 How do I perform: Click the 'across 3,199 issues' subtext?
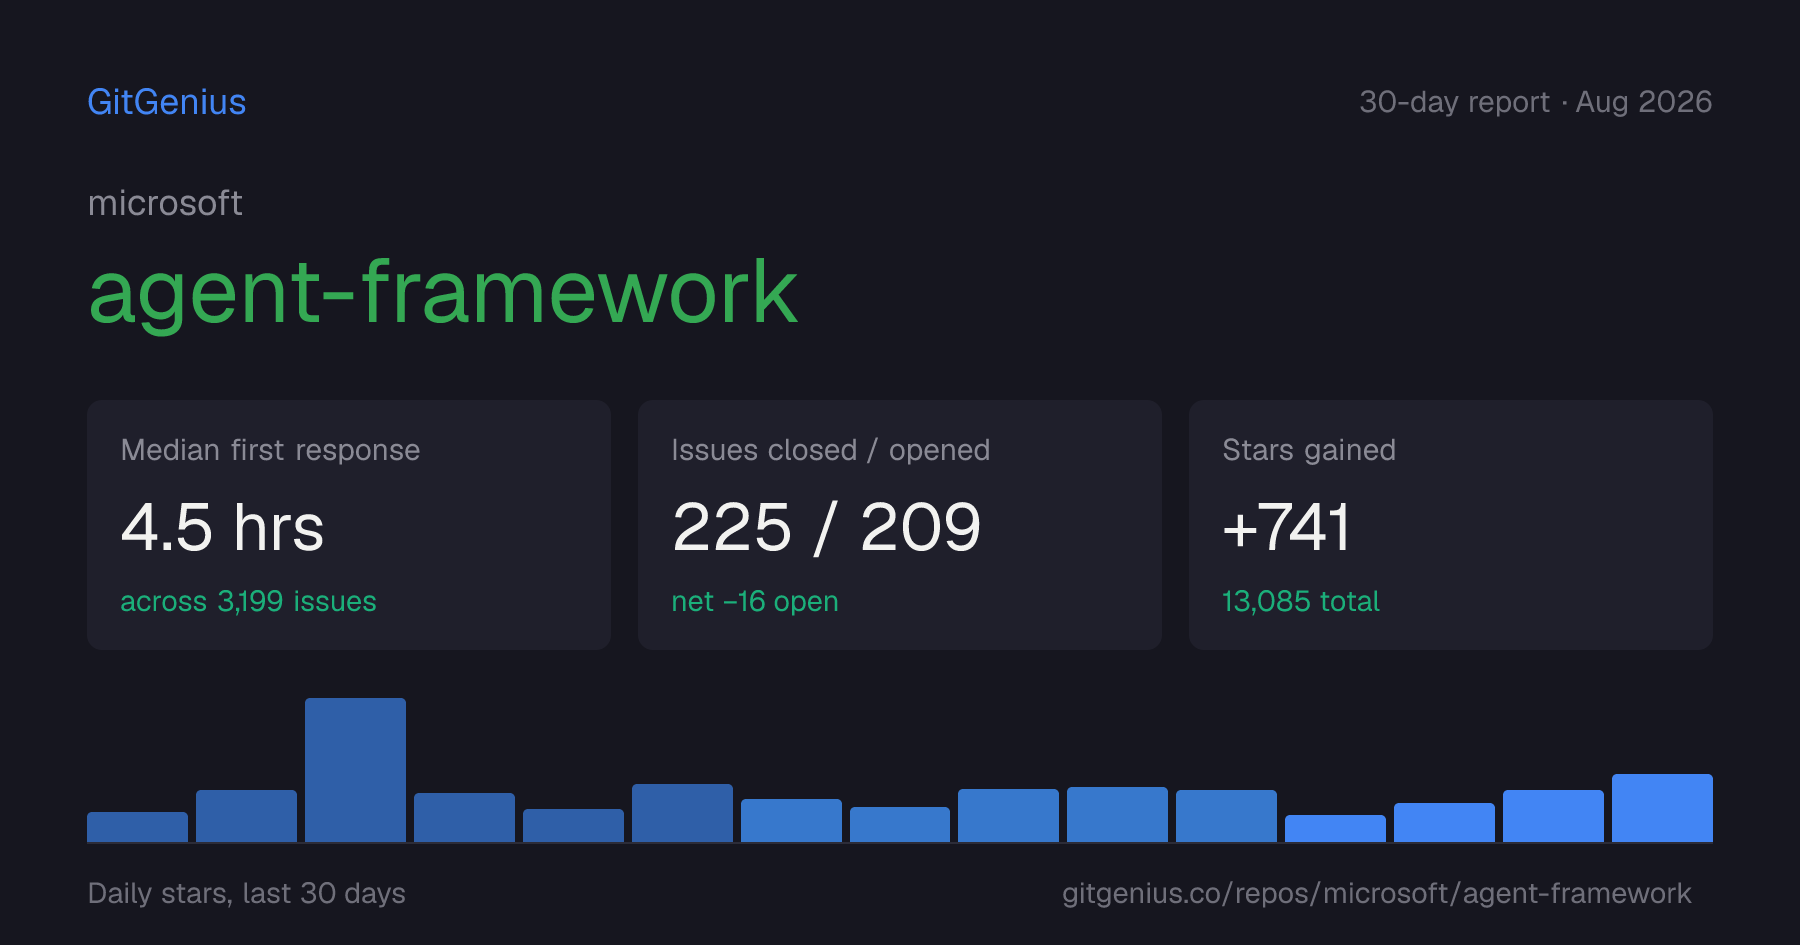(248, 601)
